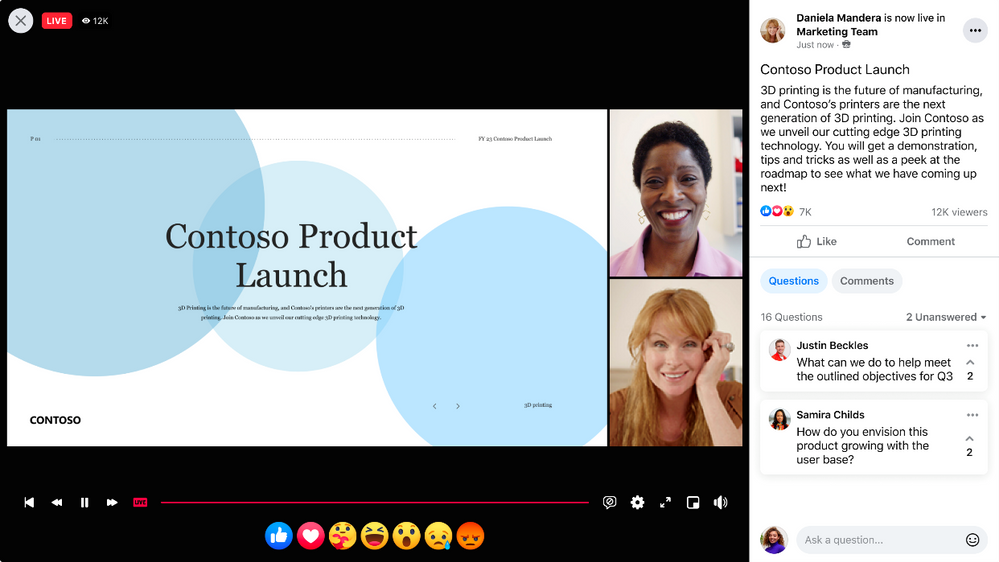Click the red LIVE badge at top

(57, 20)
